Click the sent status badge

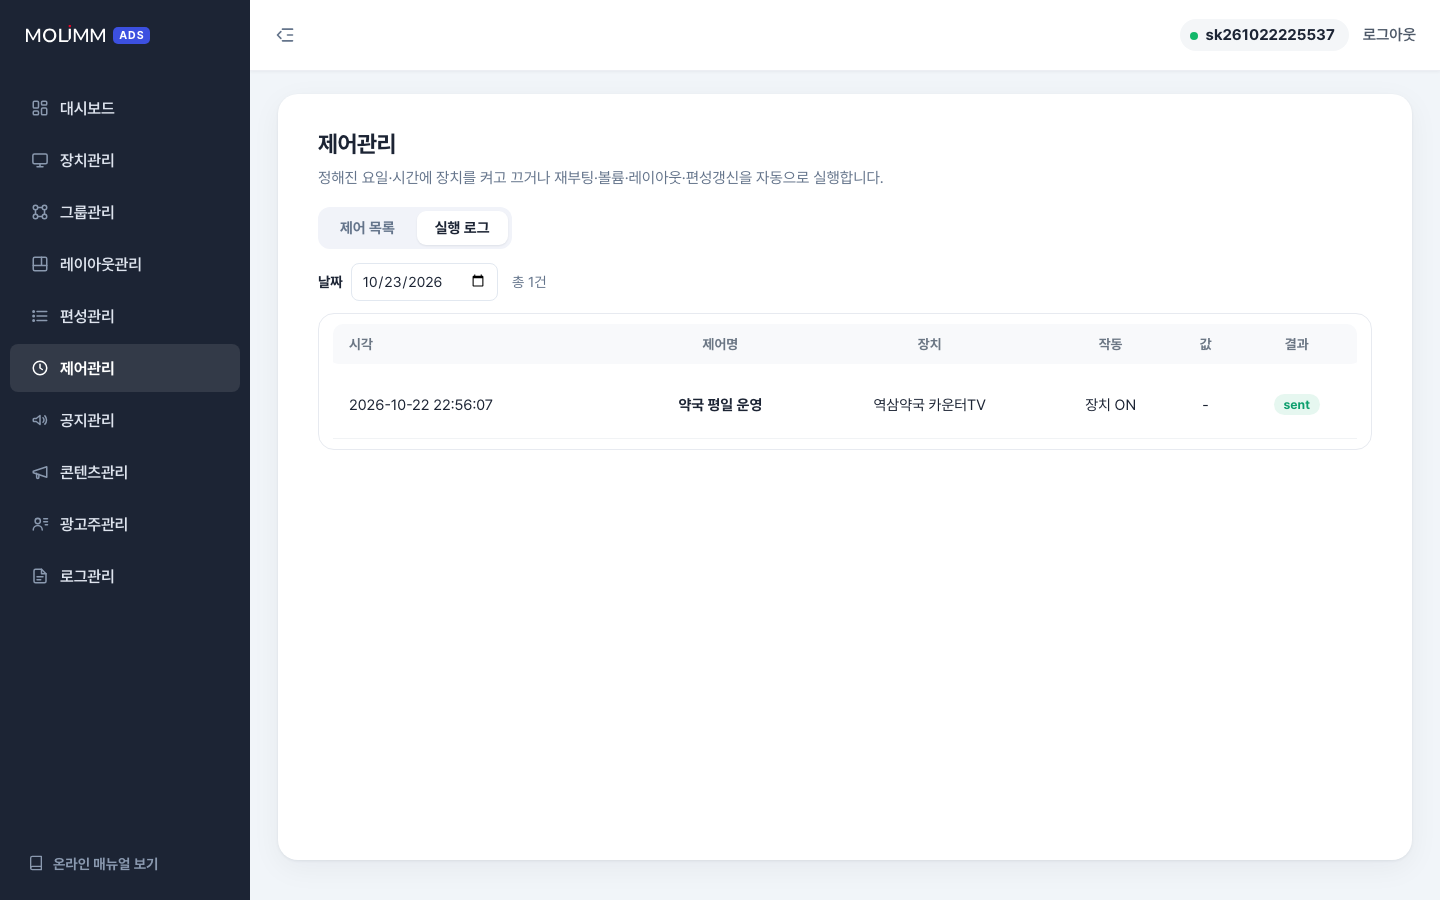[1297, 405]
